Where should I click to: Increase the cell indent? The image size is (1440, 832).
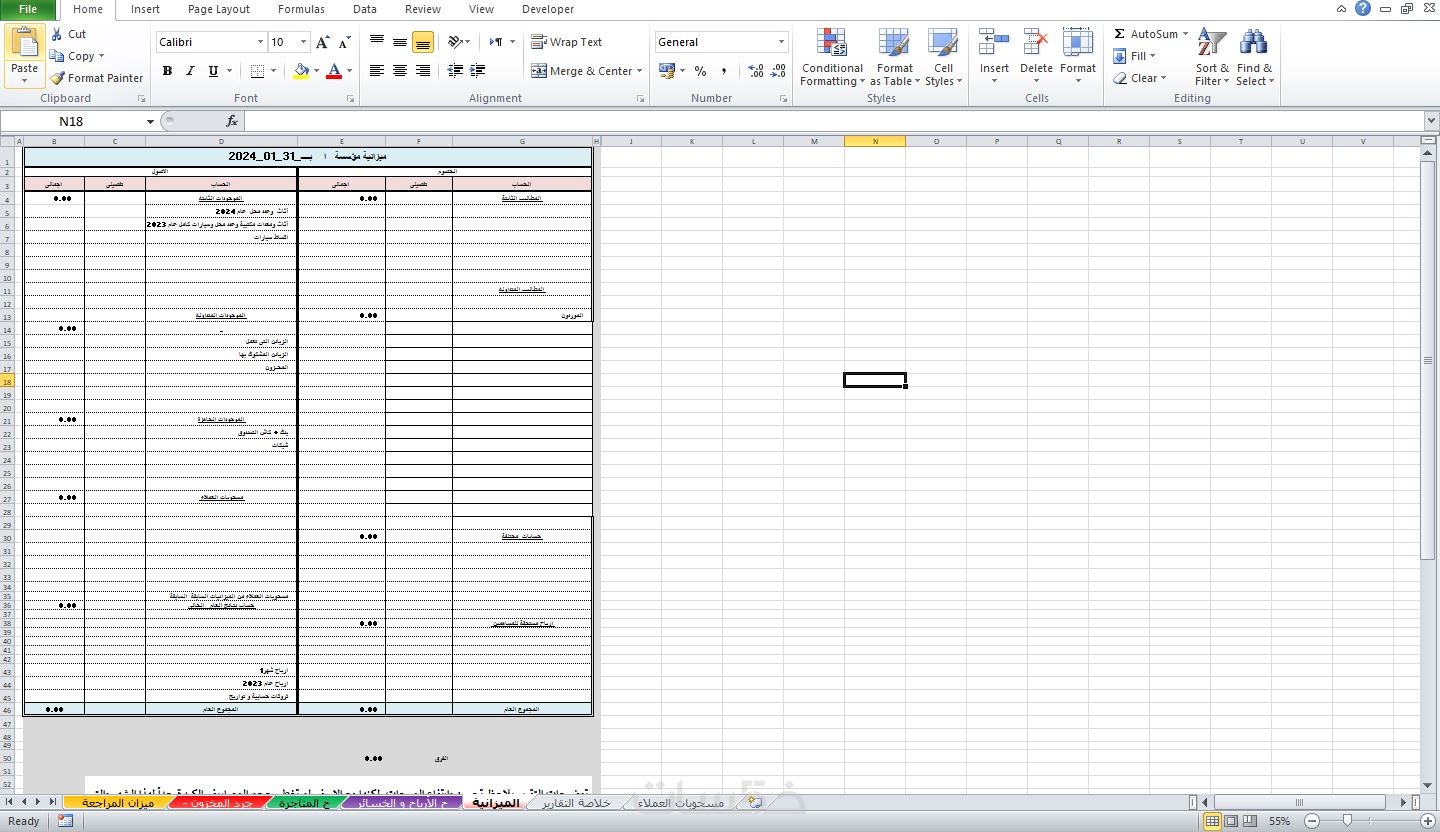click(477, 71)
